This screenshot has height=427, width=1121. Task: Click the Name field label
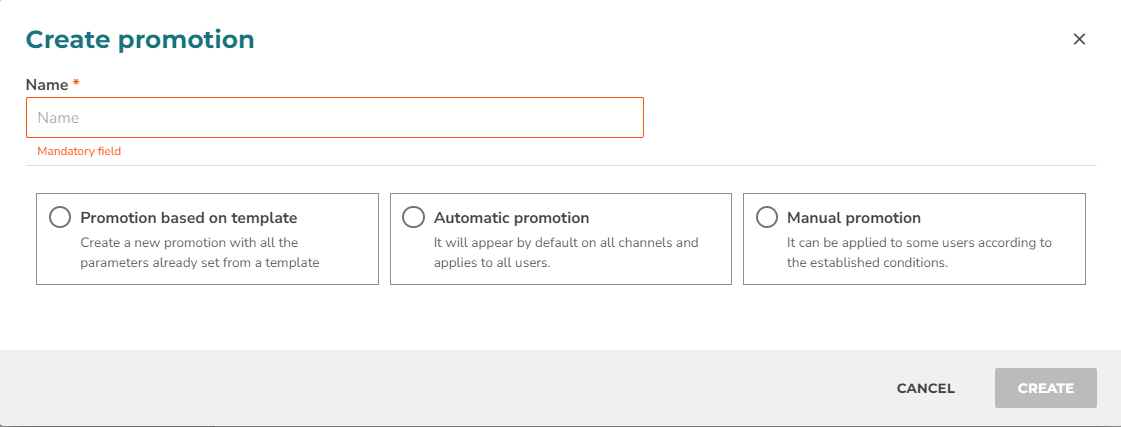(47, 84)
